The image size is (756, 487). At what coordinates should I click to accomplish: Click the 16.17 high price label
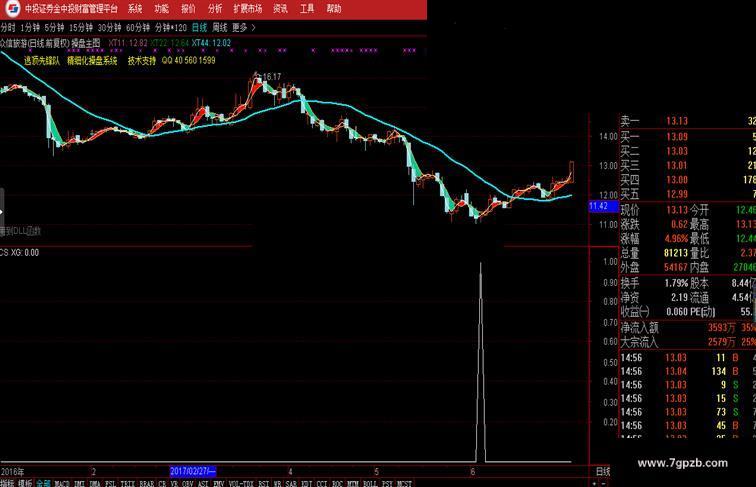click(x=271, y=77)
